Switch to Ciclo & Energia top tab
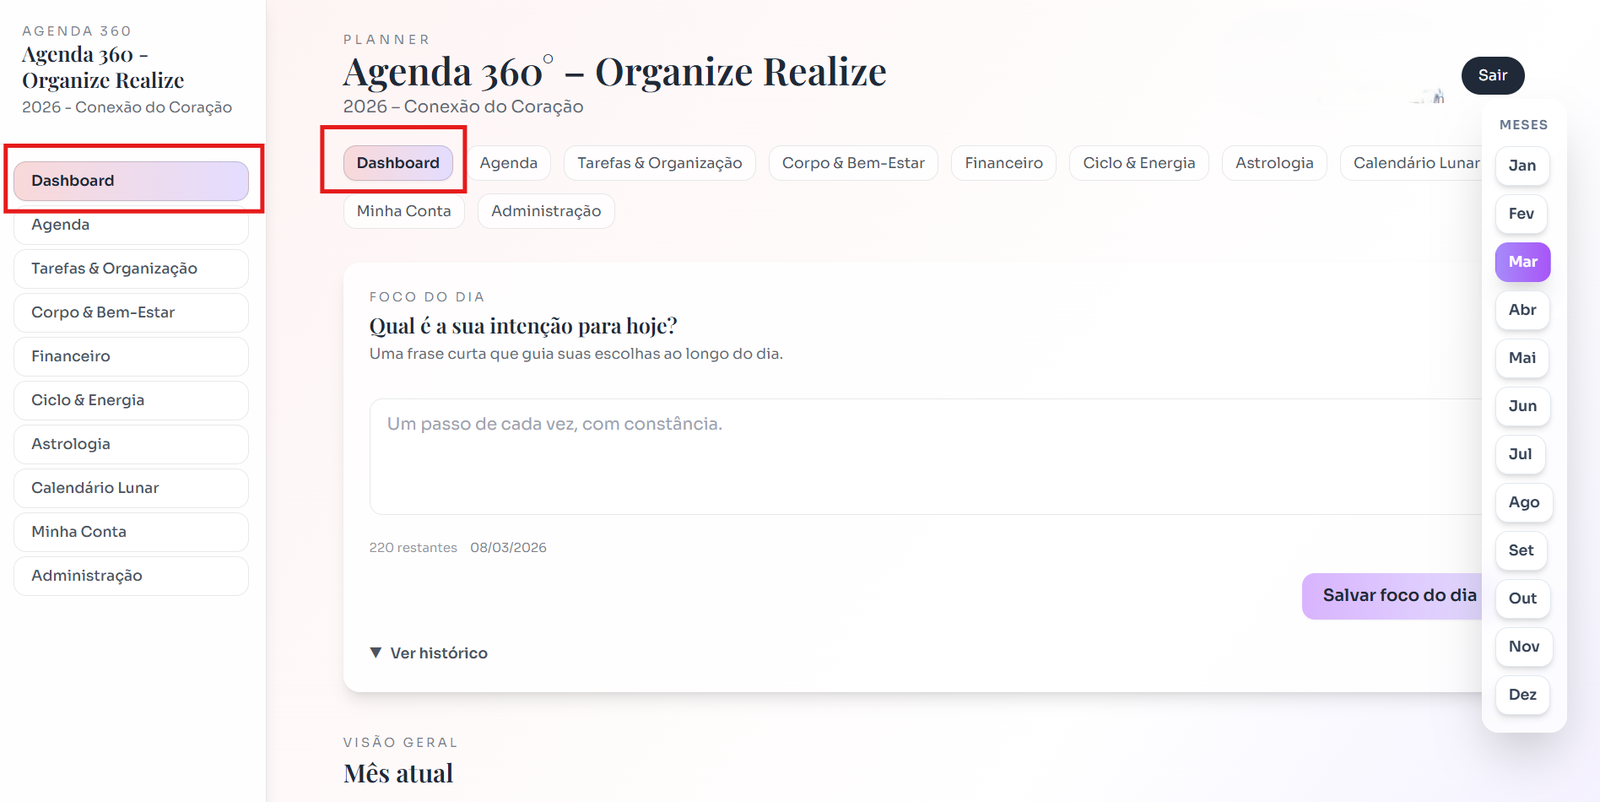Image resolution: width=1600 pixels, height=802 pixels. pyautogui.click(x=1139, y=163)
